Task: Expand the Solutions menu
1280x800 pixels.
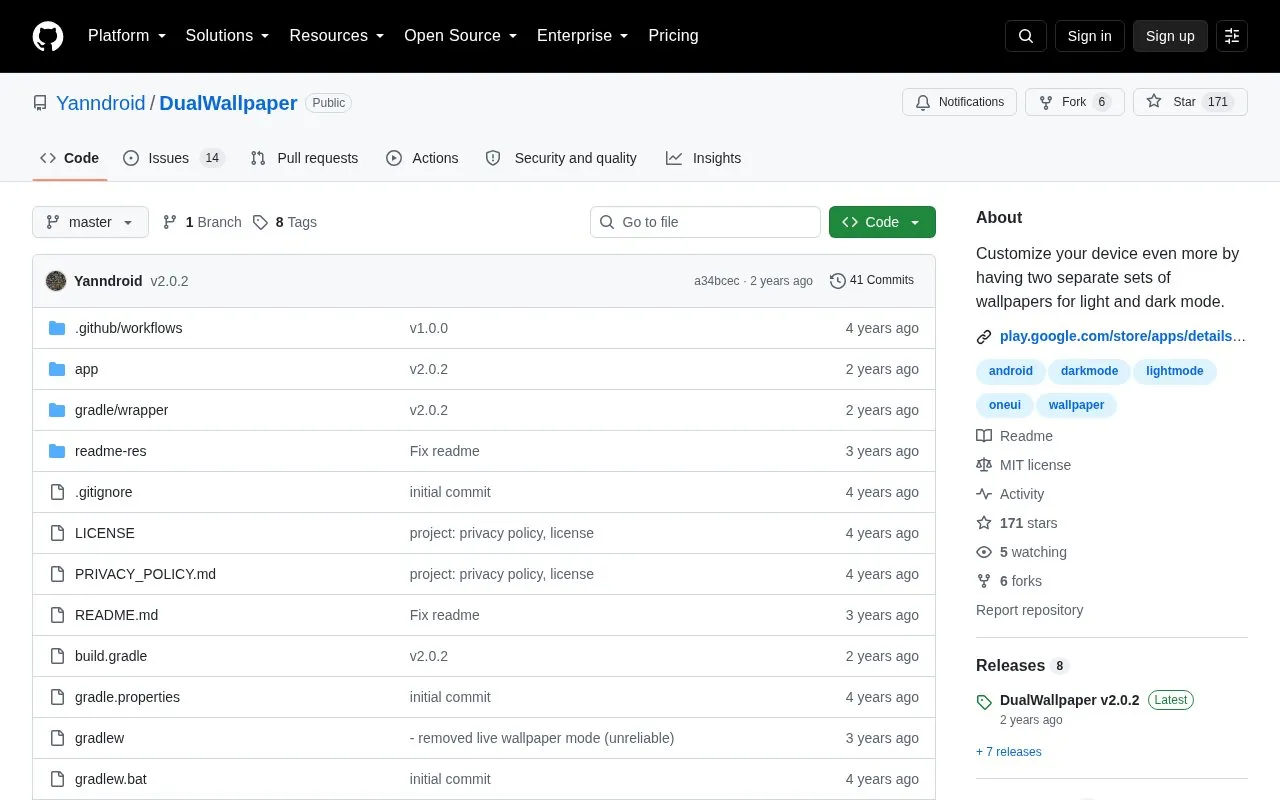Action: point(227,36)
